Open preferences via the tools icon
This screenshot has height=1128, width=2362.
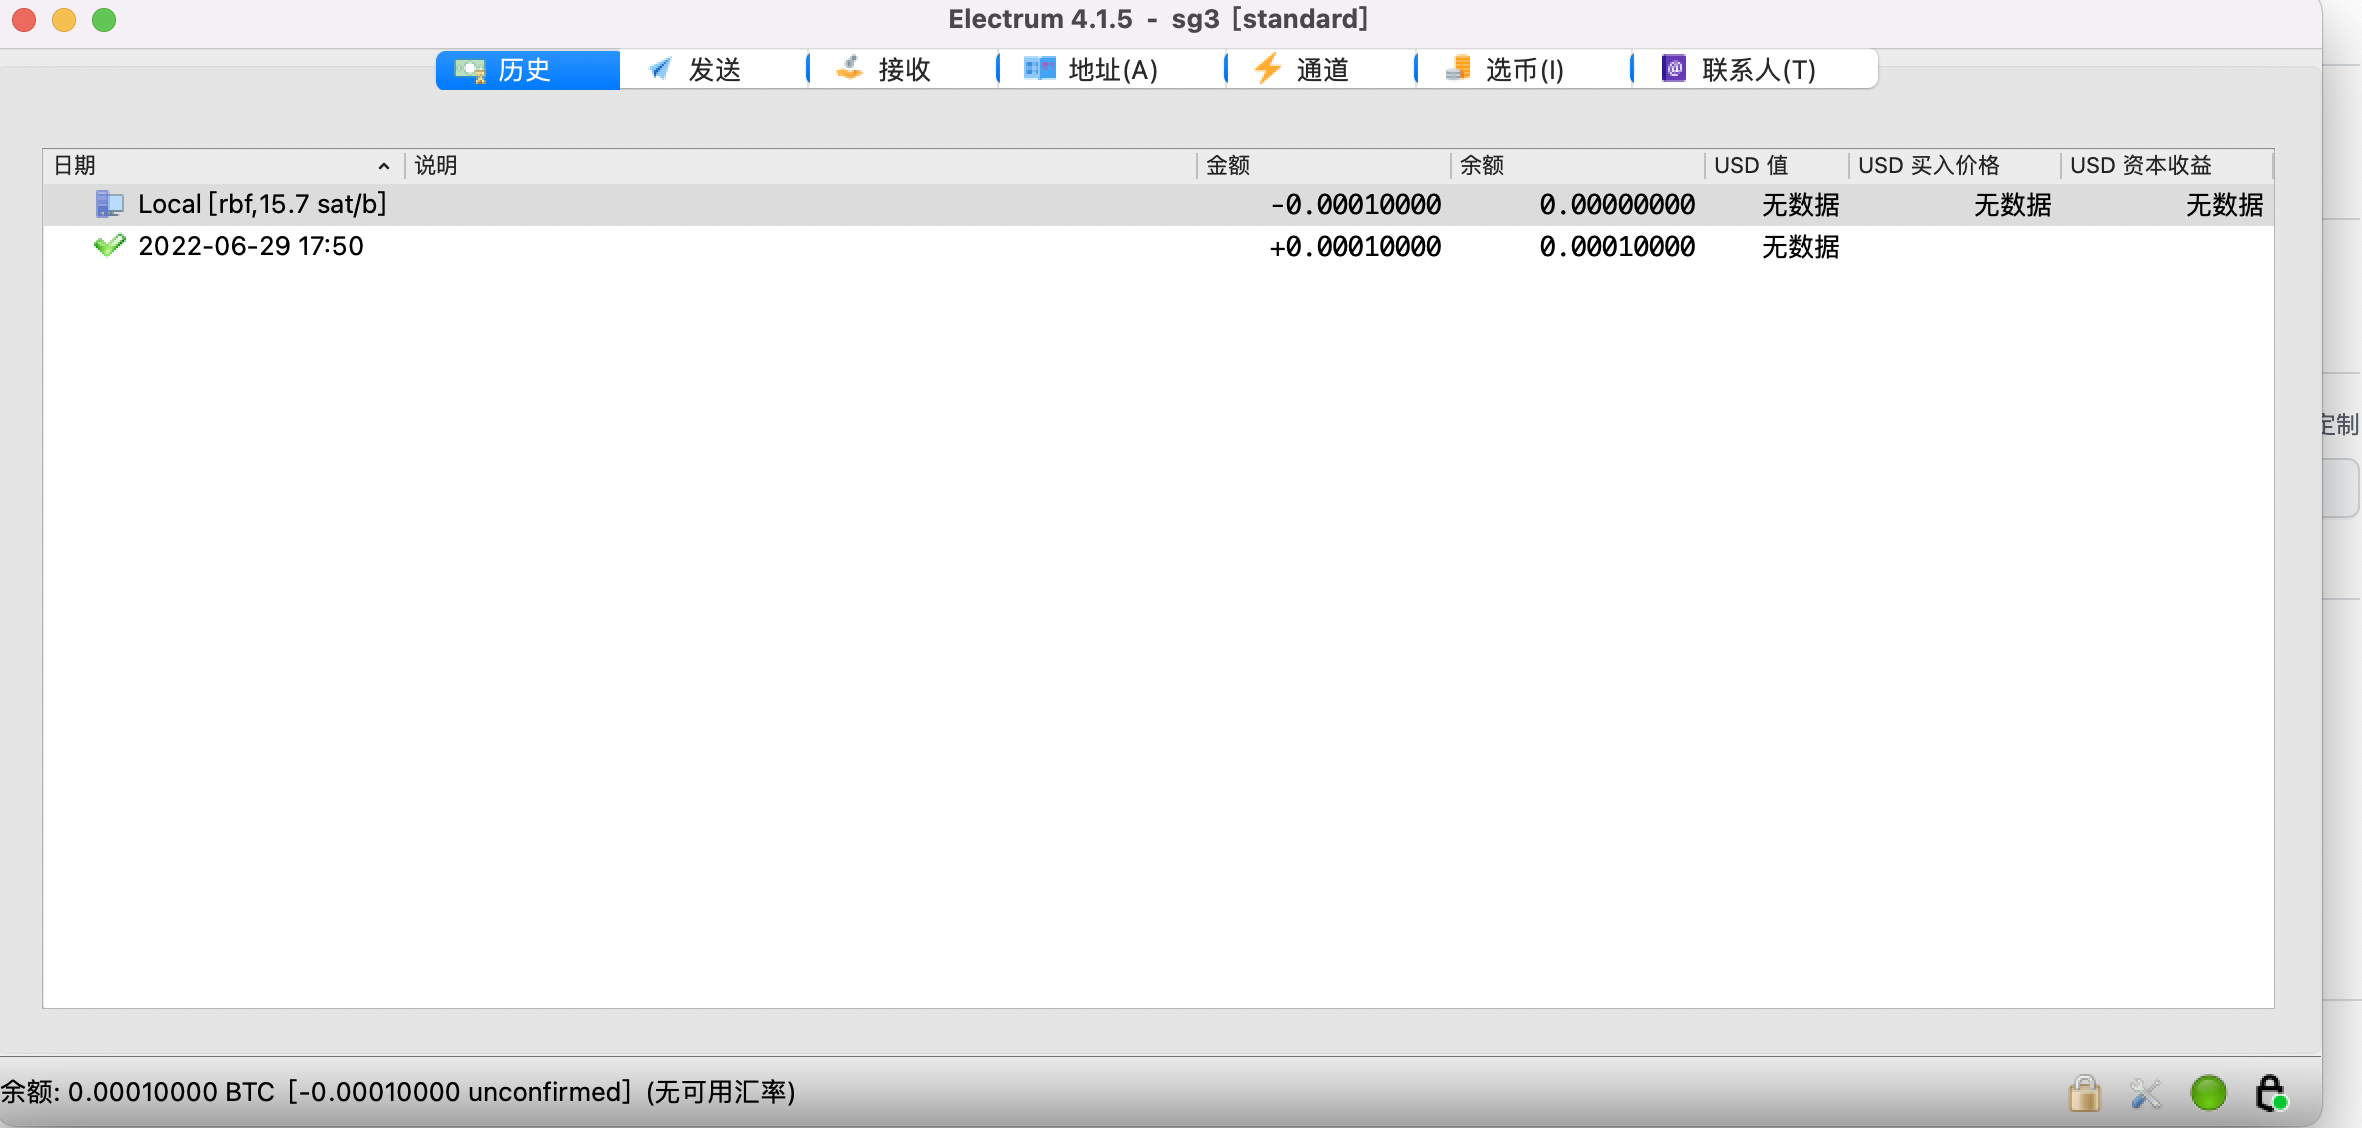point(2146,1093)
